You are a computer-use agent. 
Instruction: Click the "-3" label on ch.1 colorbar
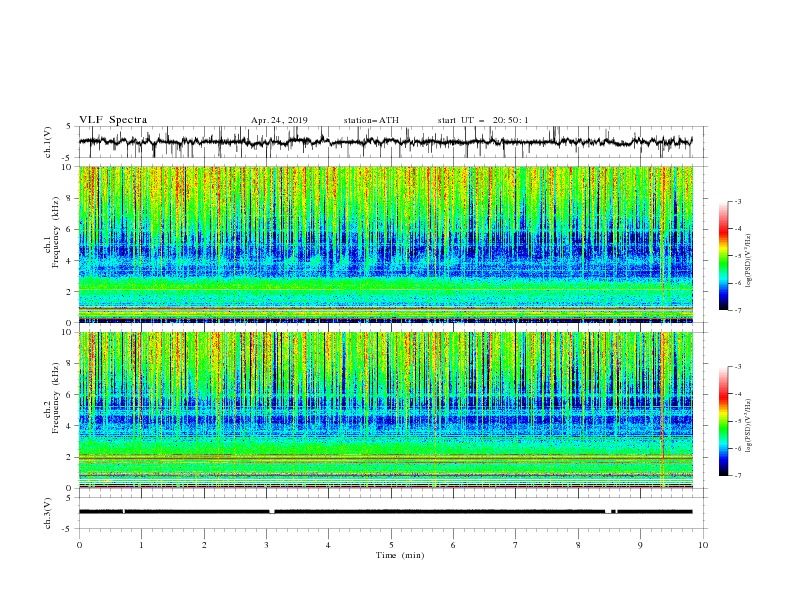pyautogui.click(x=737, y=201)
